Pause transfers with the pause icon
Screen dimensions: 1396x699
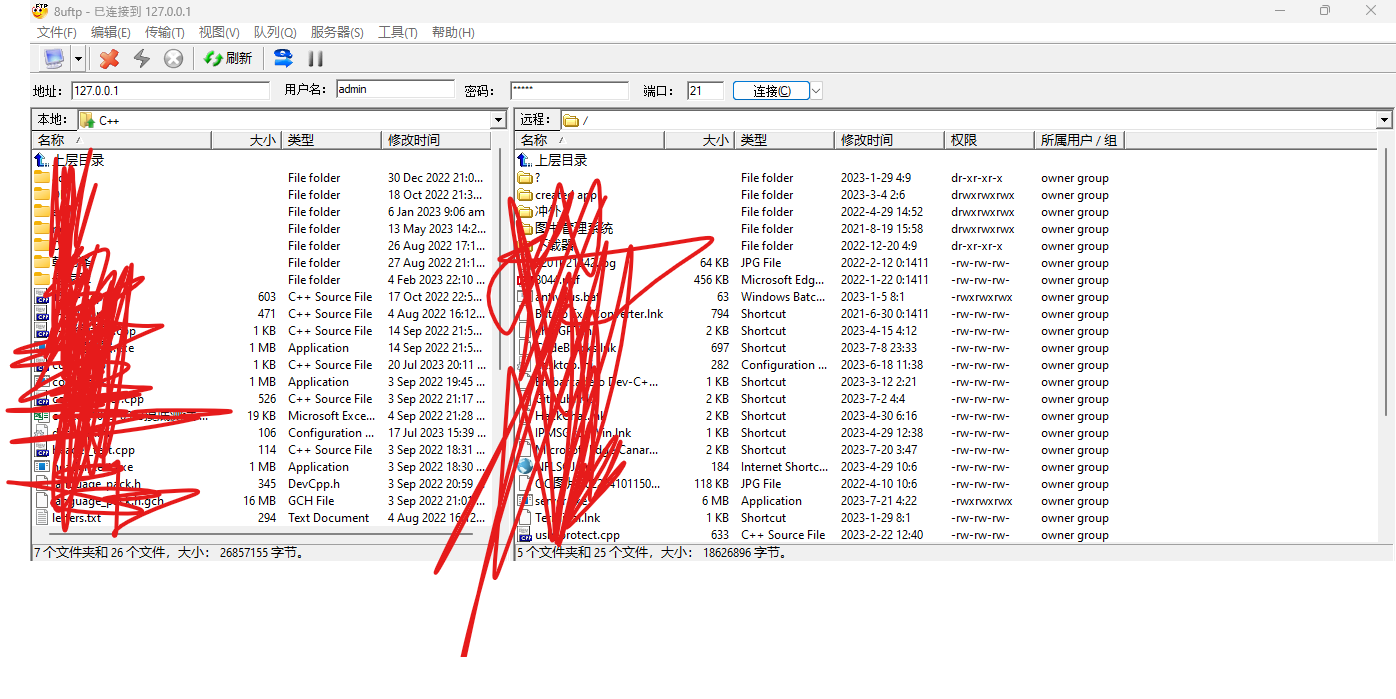click(x=315, y=59)
